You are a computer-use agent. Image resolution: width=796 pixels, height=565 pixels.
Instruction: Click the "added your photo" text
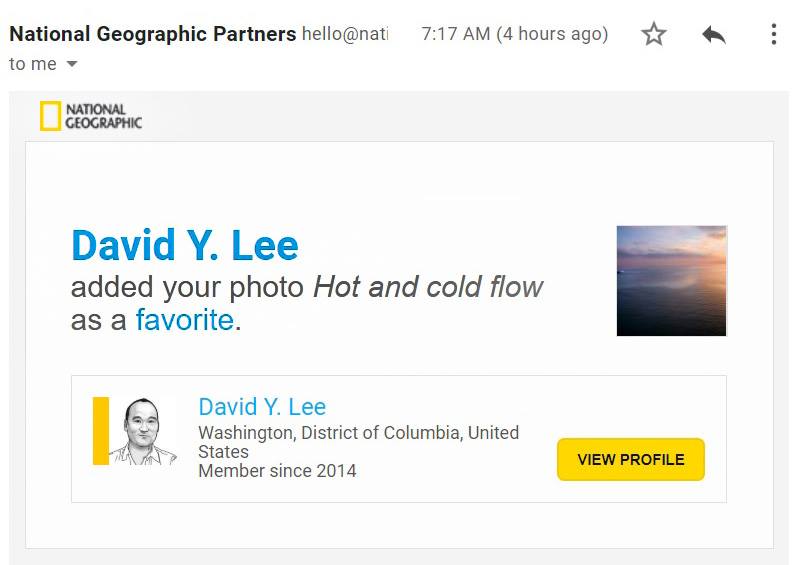click(x=187, y=288)
